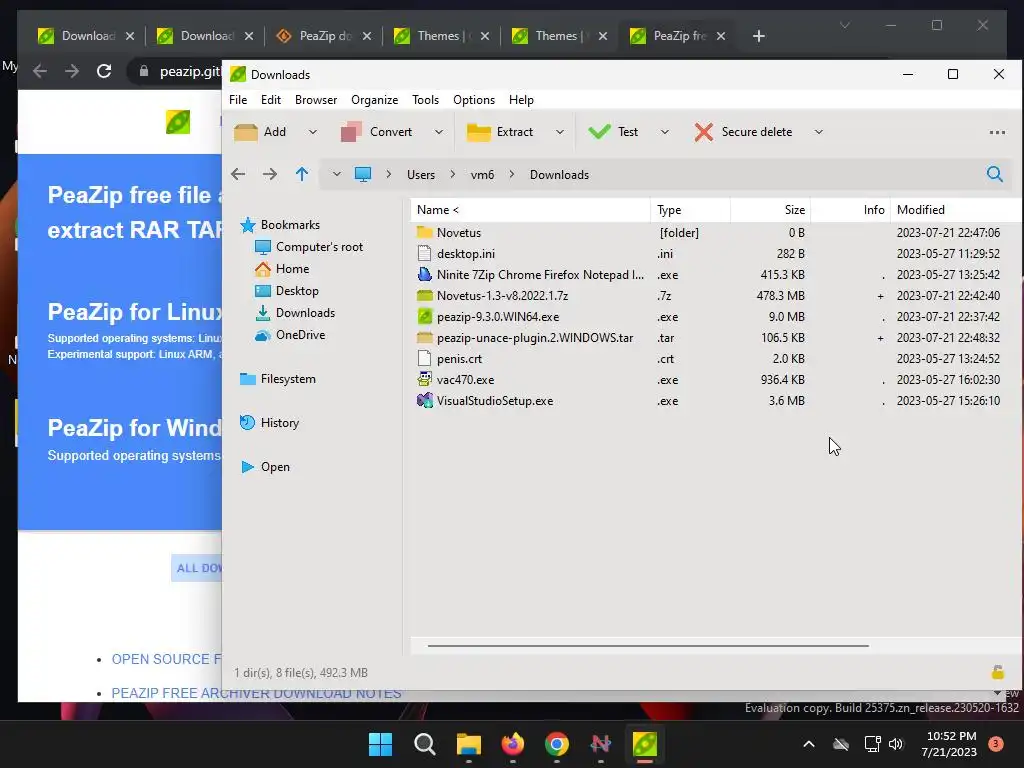The height and width of the screenshot is (768, 1024).
Task: Click the Extract folder icon
Action: (x=479, y=132)
